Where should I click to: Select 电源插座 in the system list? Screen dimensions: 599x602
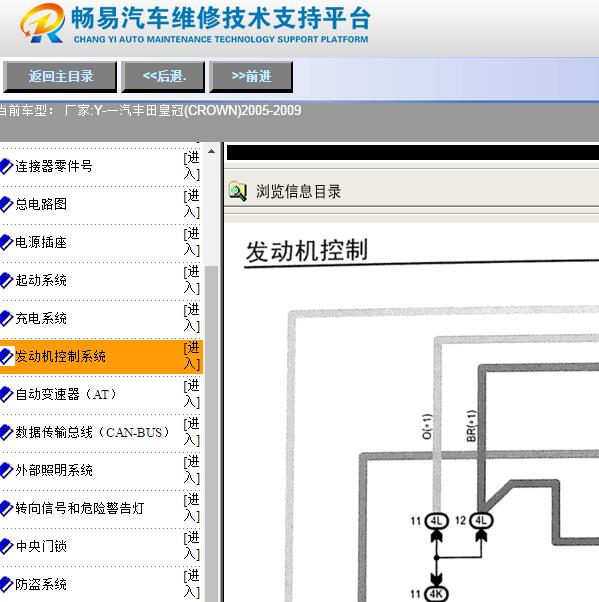click(41, 242)
